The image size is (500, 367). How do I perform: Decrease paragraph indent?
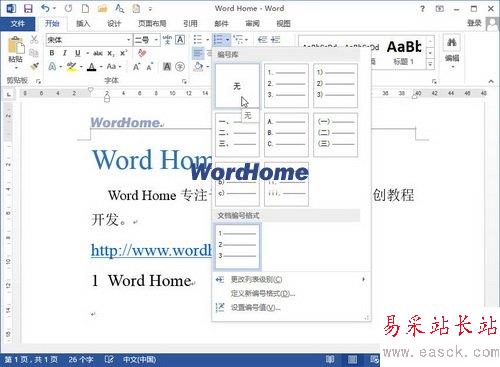(262, 40)
